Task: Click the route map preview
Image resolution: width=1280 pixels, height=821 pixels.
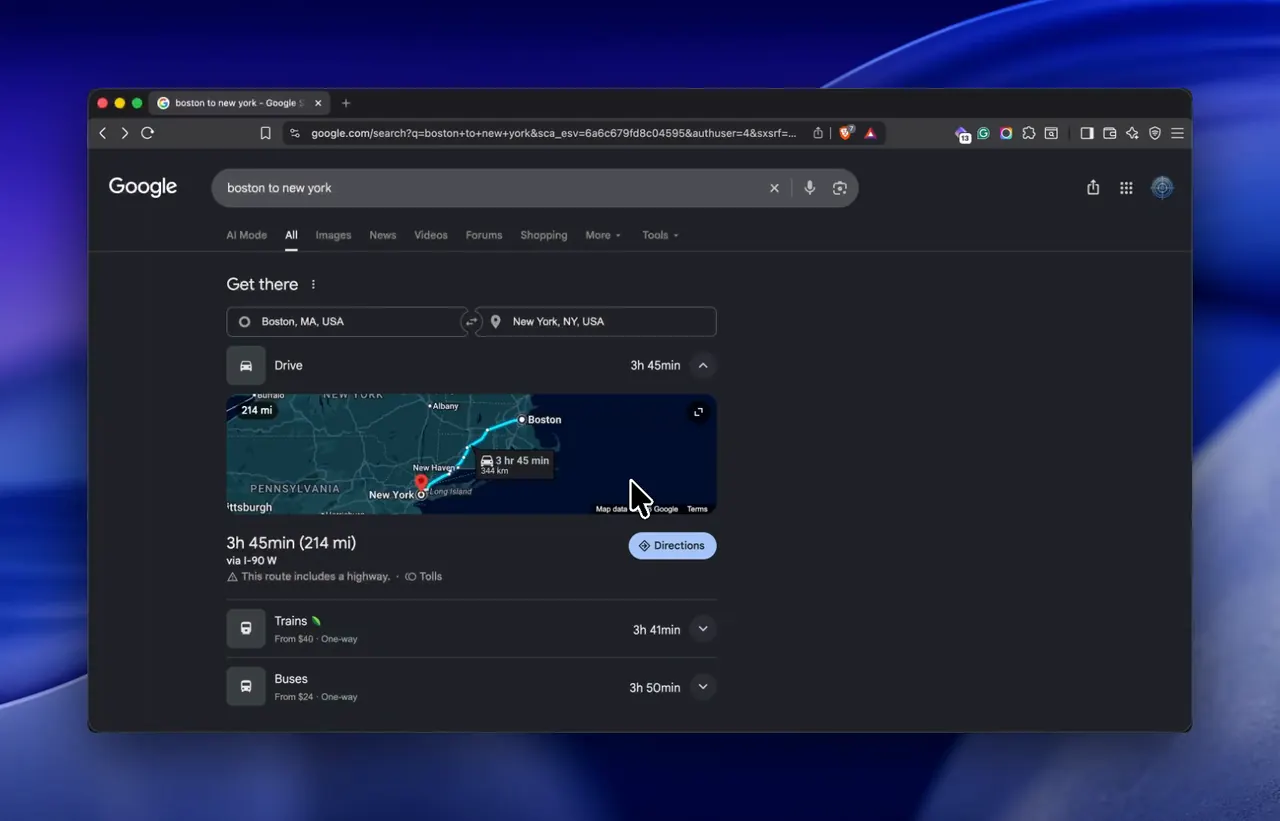Action: tap(471, 454)
